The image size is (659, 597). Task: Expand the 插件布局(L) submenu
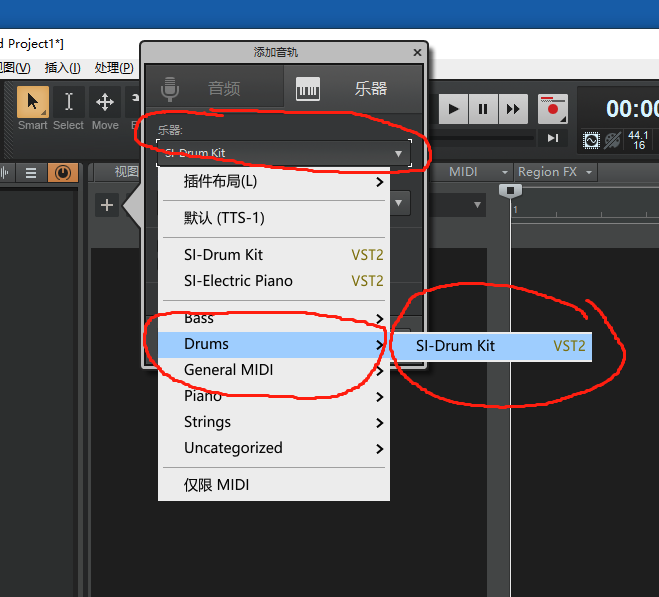tap(274, 182)
